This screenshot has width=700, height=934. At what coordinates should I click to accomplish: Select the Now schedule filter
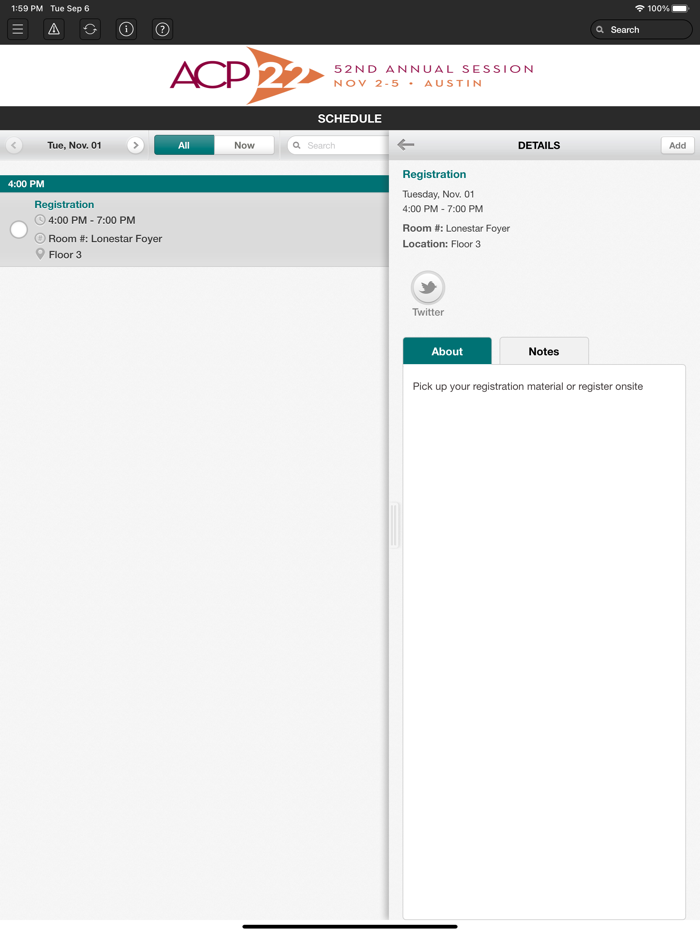pyautogui.click(x=244, y=145)
